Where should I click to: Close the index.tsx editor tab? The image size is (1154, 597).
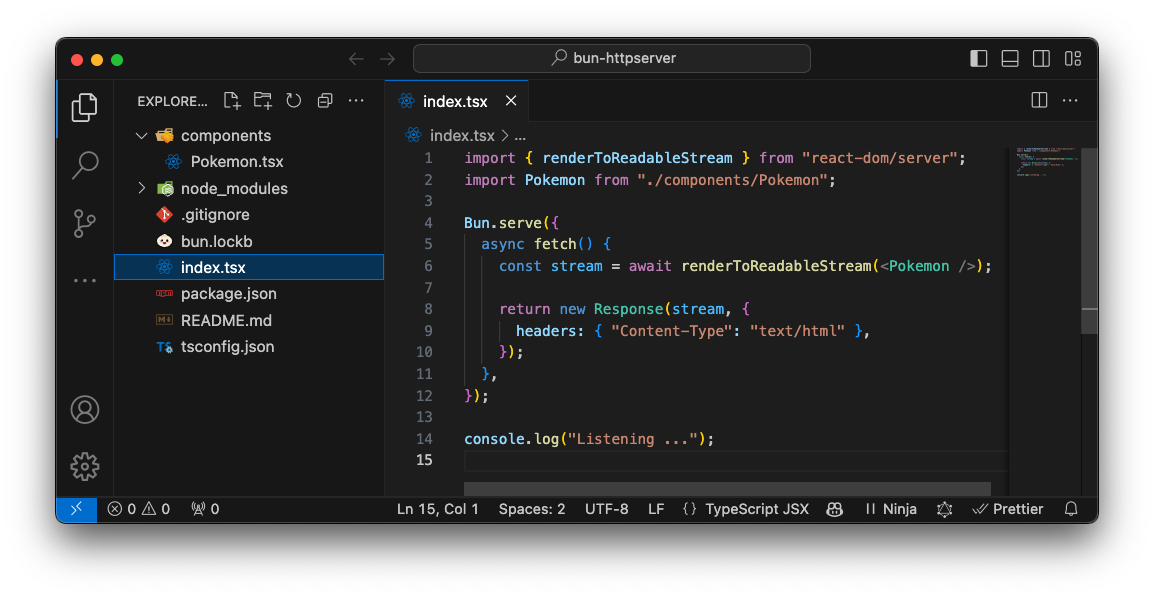click(x=511, y=101)
